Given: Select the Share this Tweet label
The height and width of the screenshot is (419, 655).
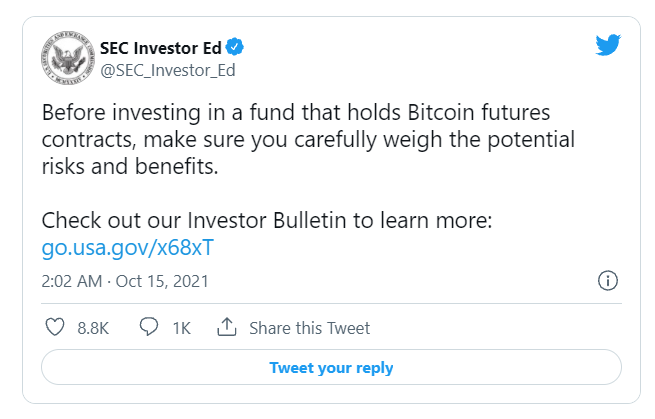Looking at the screenshot, I should click(309, 328).
